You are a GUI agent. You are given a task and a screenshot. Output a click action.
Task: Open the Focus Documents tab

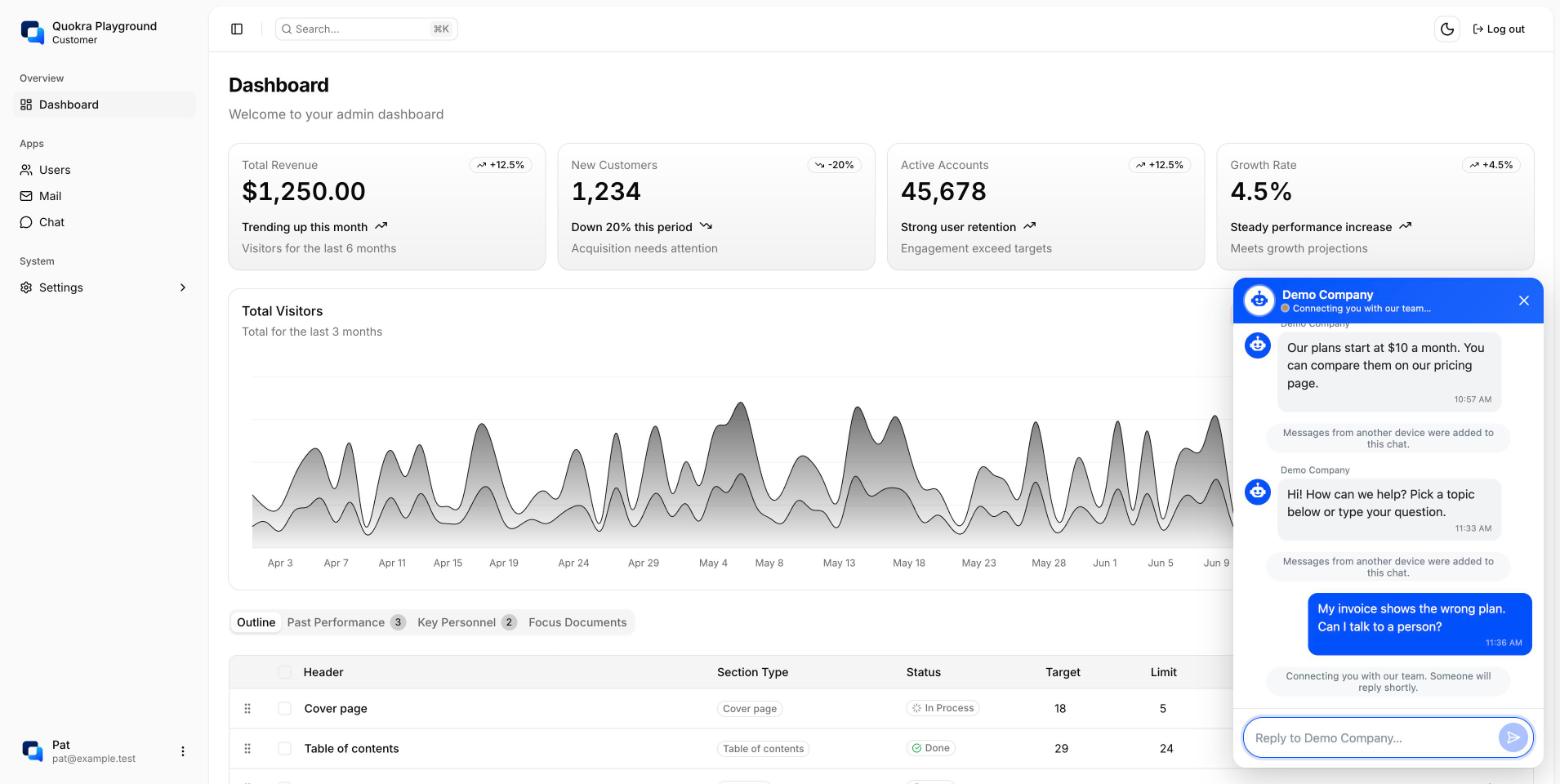[577, 622]
